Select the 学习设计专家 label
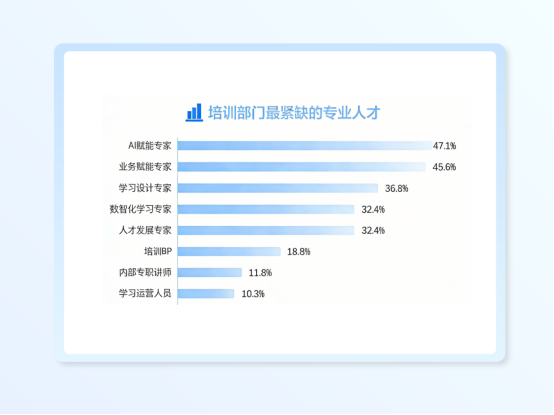The width and height of the screenshot is (554, 415). (145, 188)
